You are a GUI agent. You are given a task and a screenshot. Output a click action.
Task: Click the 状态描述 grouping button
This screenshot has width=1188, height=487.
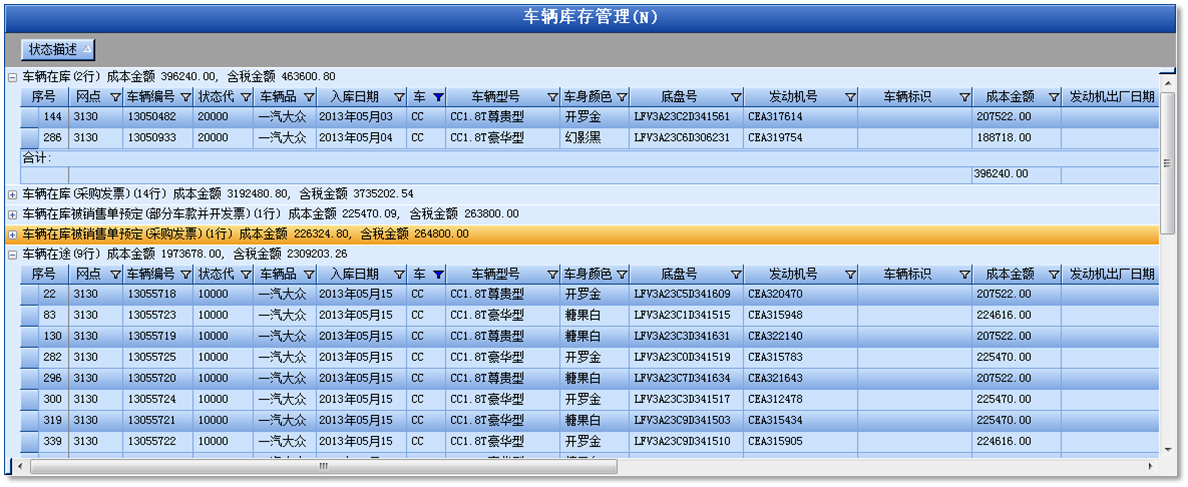(x=58, y=48)
